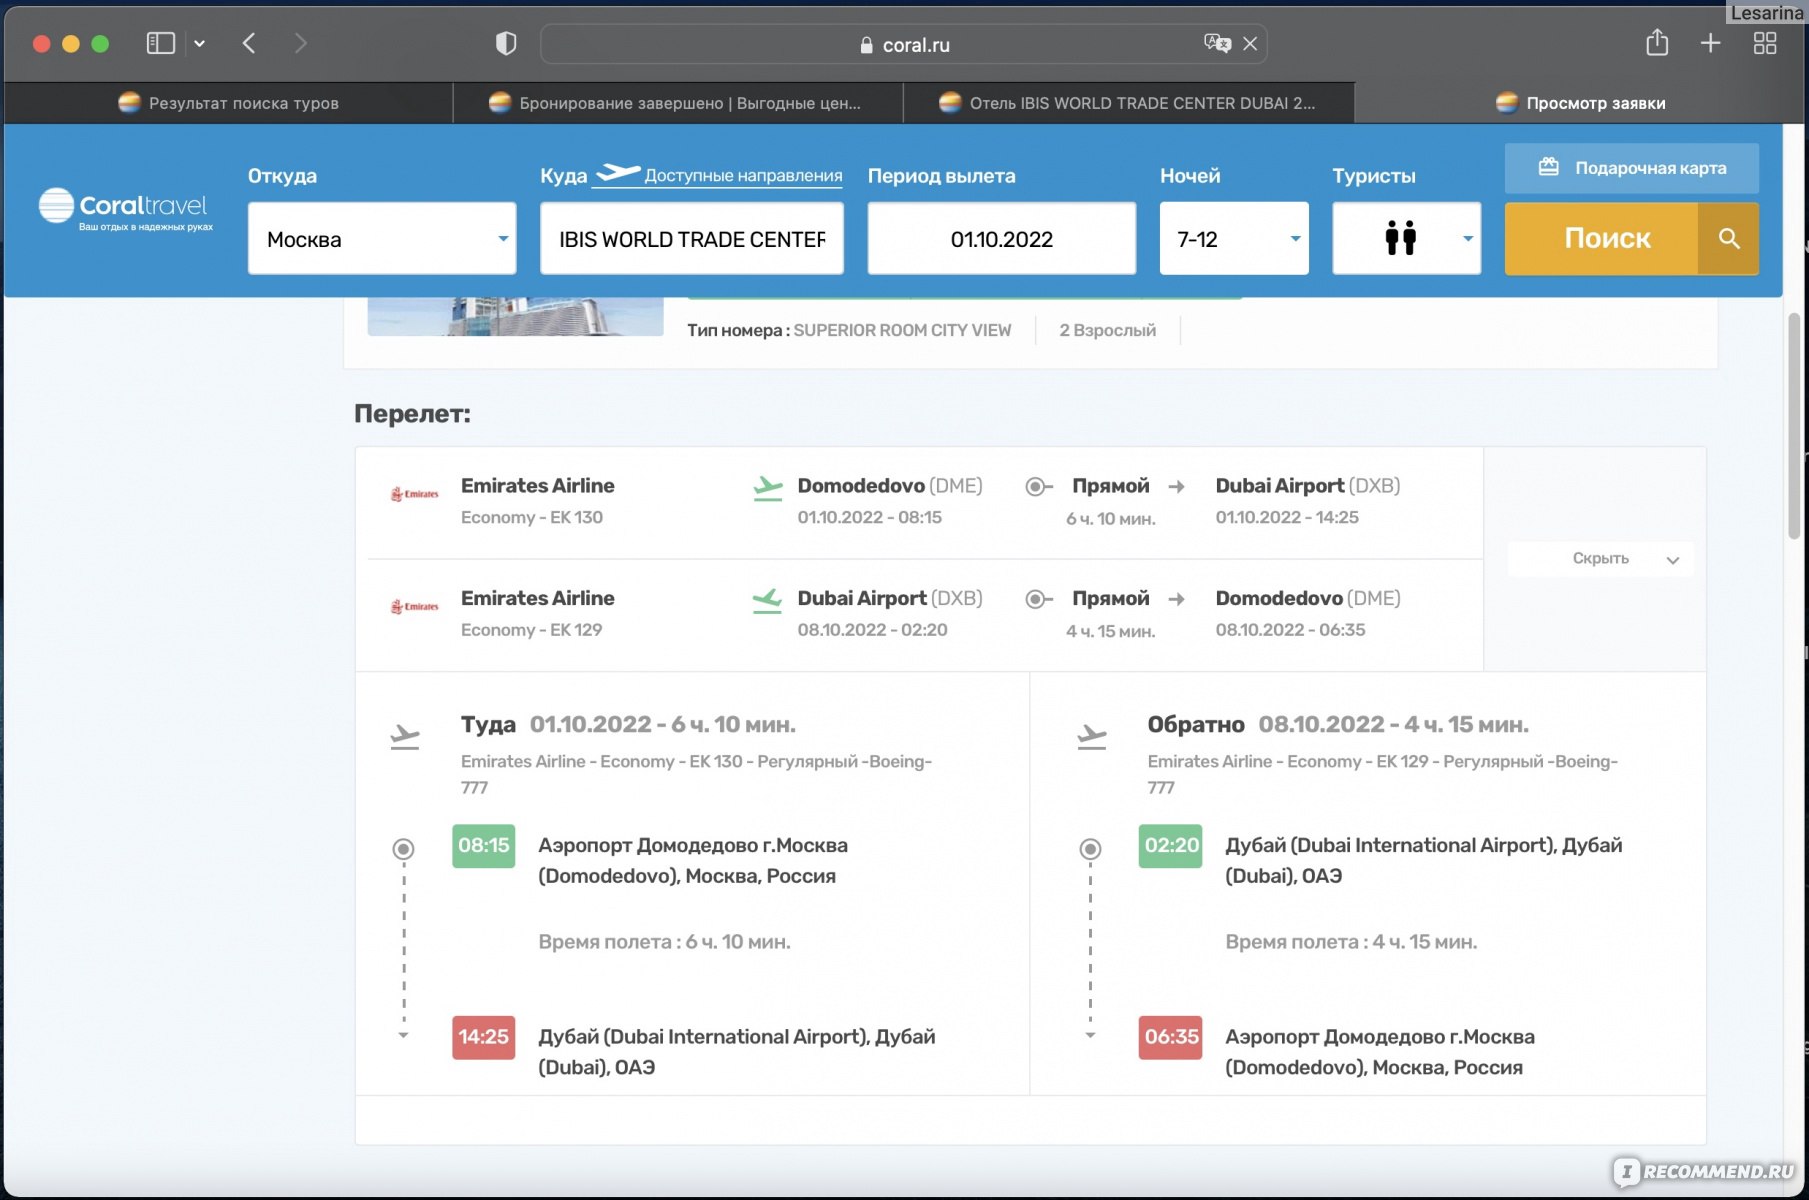This screenshot has width=1809, height=1200.
Task: Click the 02:20 departure time badge
Action: click(1171, 846)
